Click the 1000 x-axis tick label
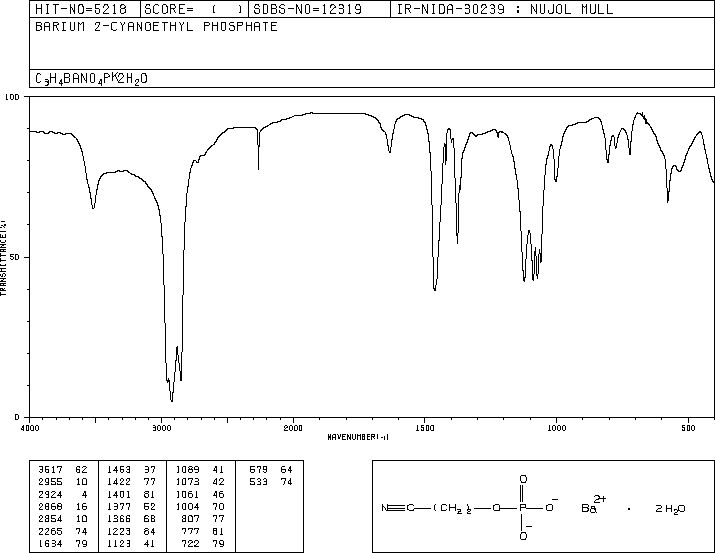Screen dimensions: 715x553 click(x=556, y=428)
